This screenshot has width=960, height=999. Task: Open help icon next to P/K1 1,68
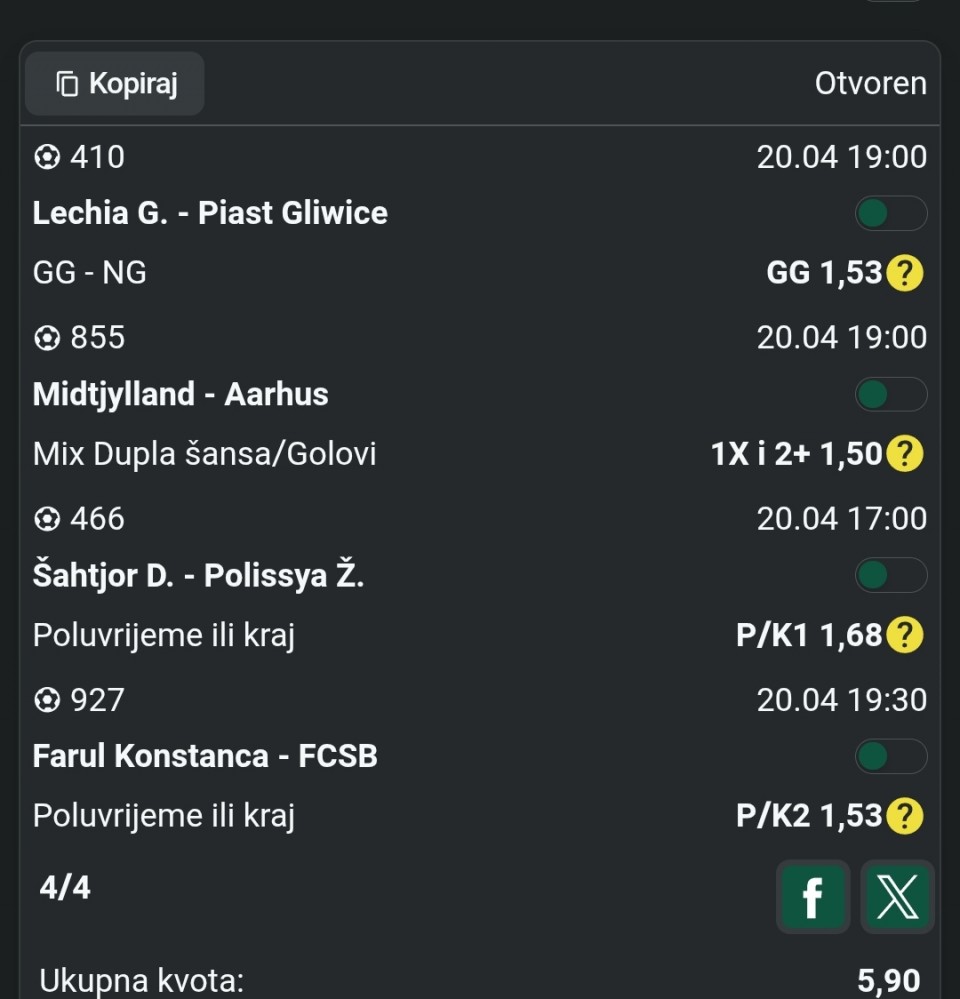(905, 635)
